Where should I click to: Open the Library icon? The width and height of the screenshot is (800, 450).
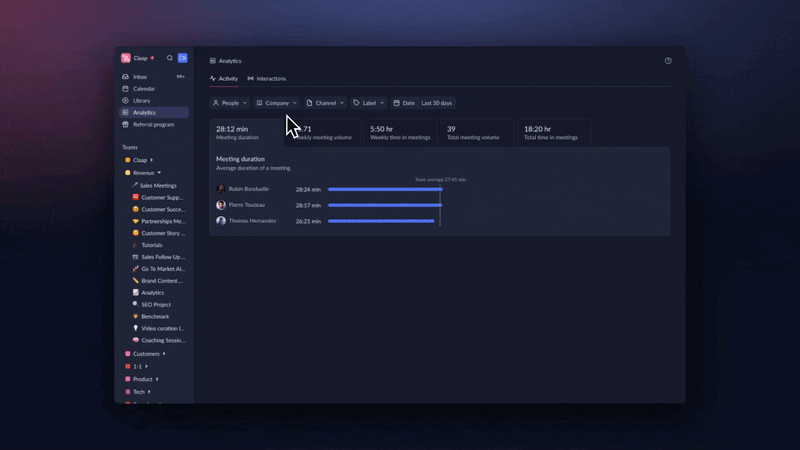126,101
